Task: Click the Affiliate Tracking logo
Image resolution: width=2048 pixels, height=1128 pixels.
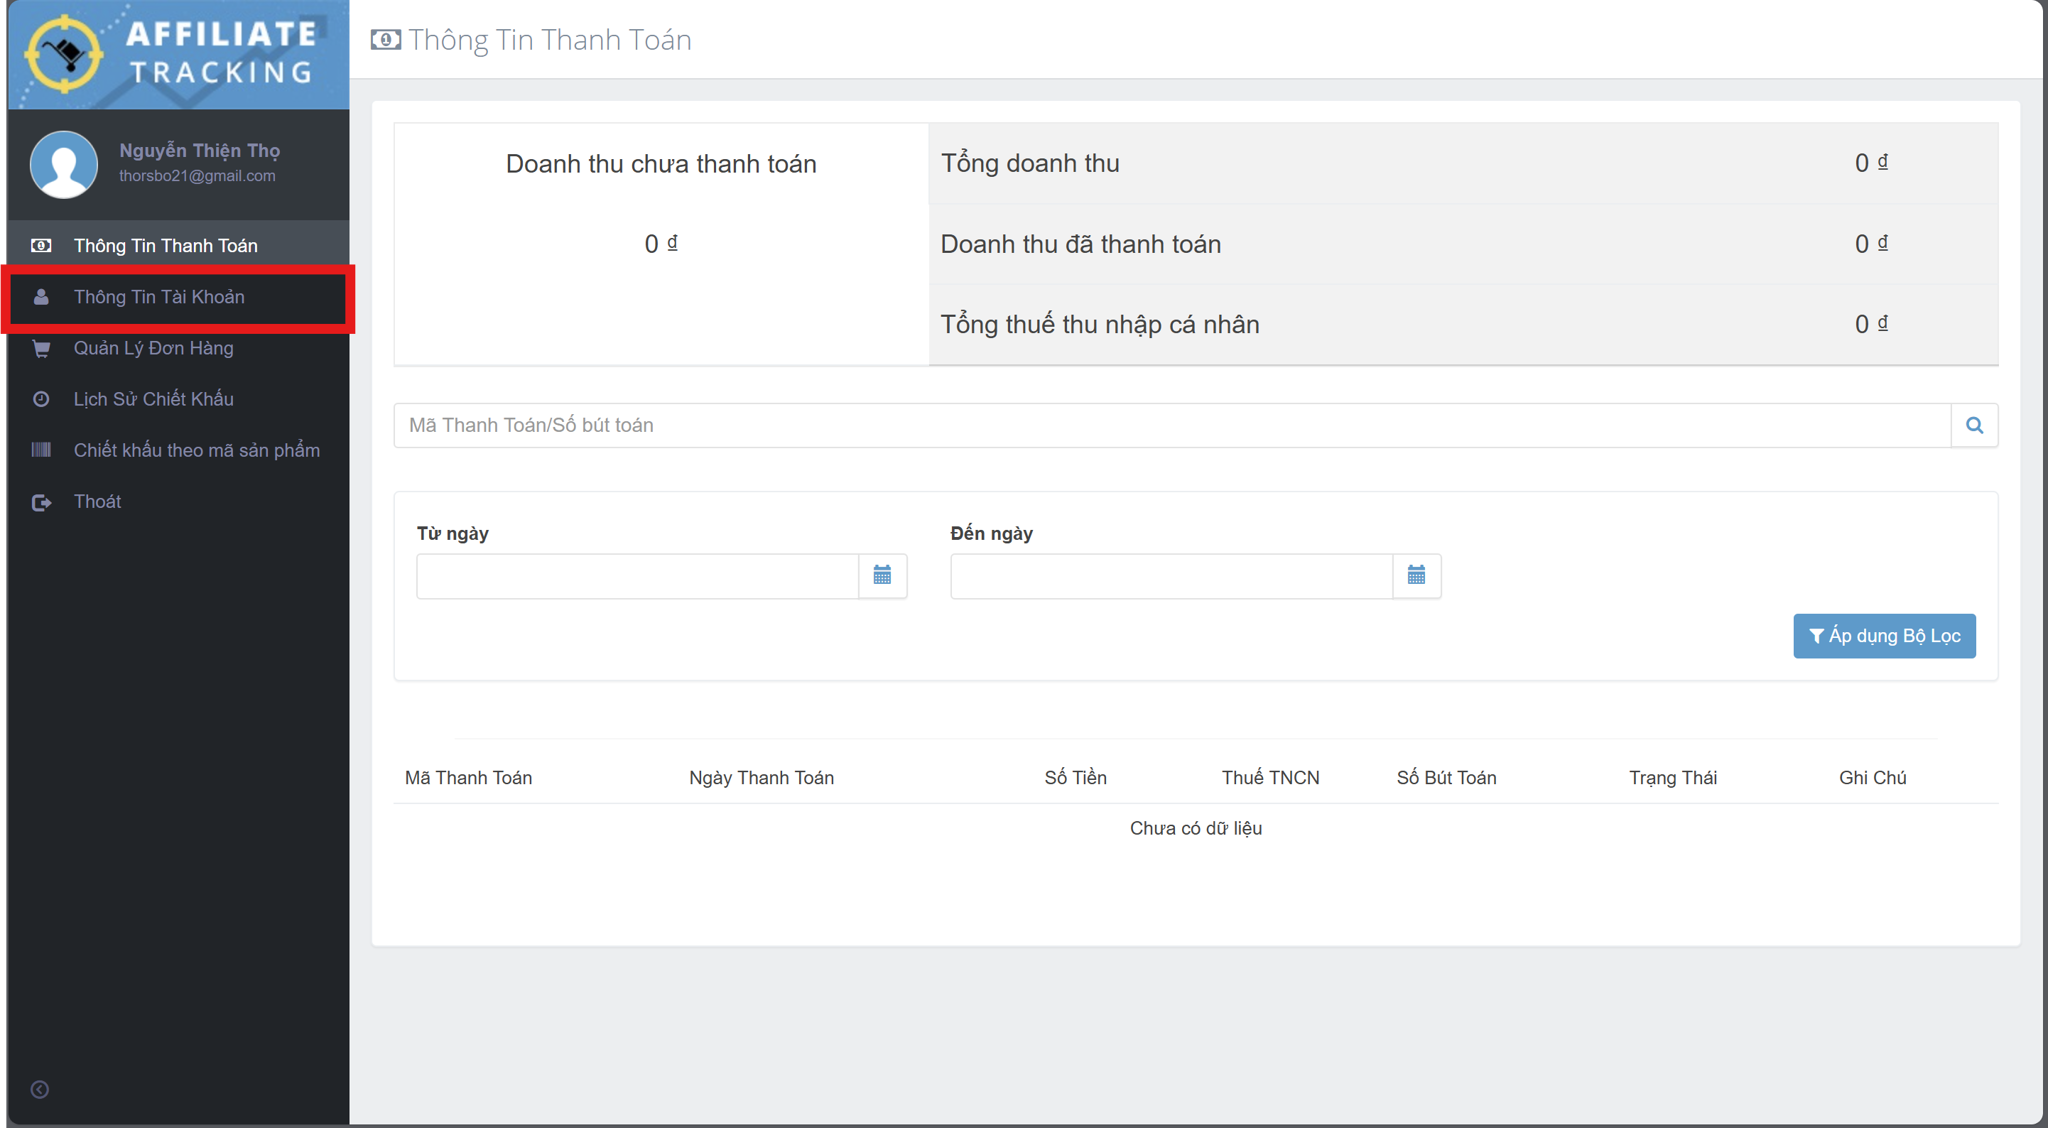Action: (x=178, y=54)
